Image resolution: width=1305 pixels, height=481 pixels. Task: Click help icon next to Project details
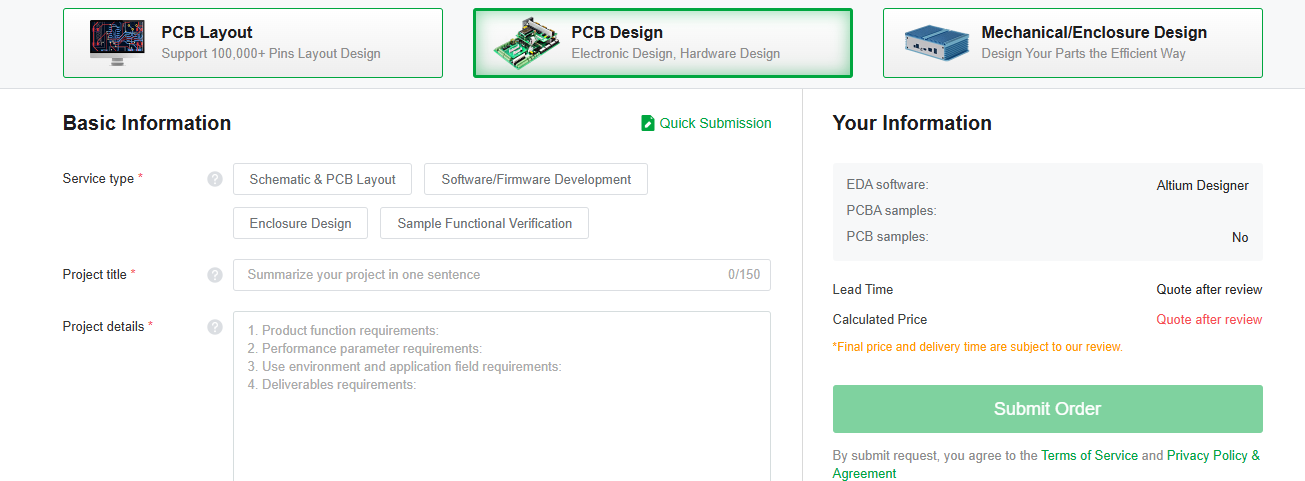tap(215, 327)
